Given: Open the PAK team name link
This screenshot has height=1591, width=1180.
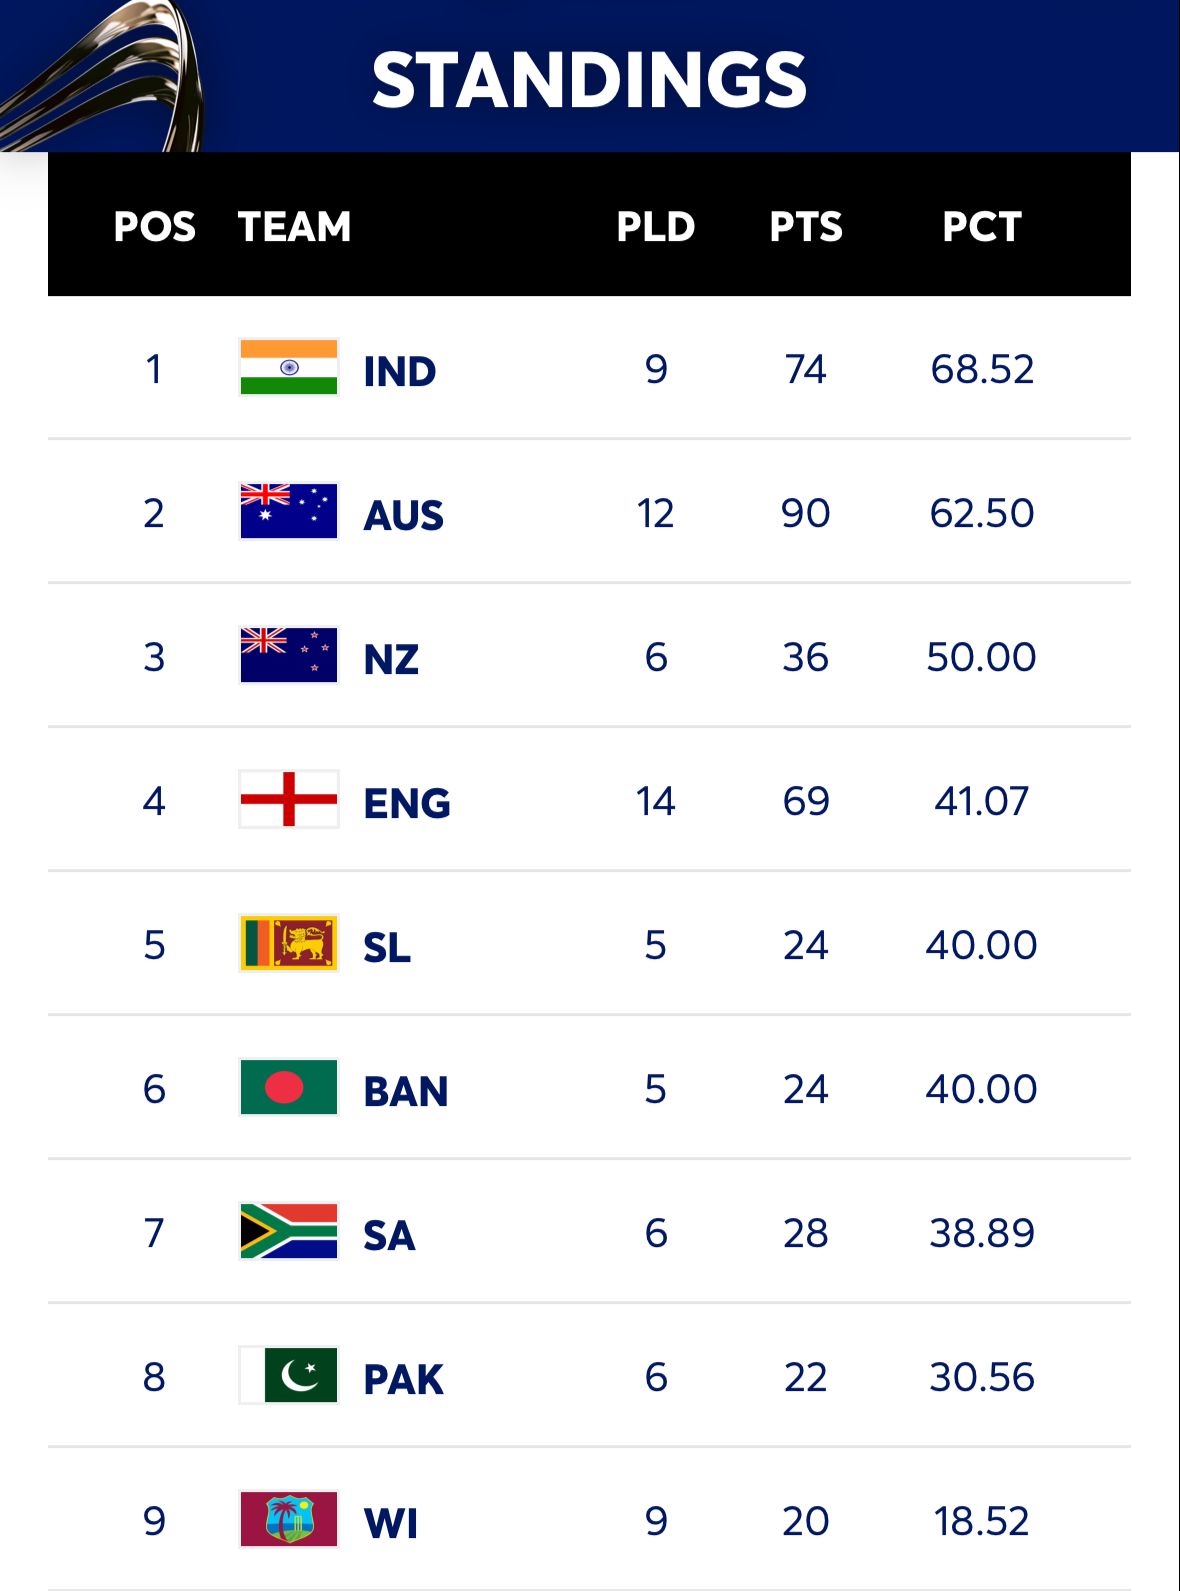Looking at the screenshot, I should (x=403, y=1380).
